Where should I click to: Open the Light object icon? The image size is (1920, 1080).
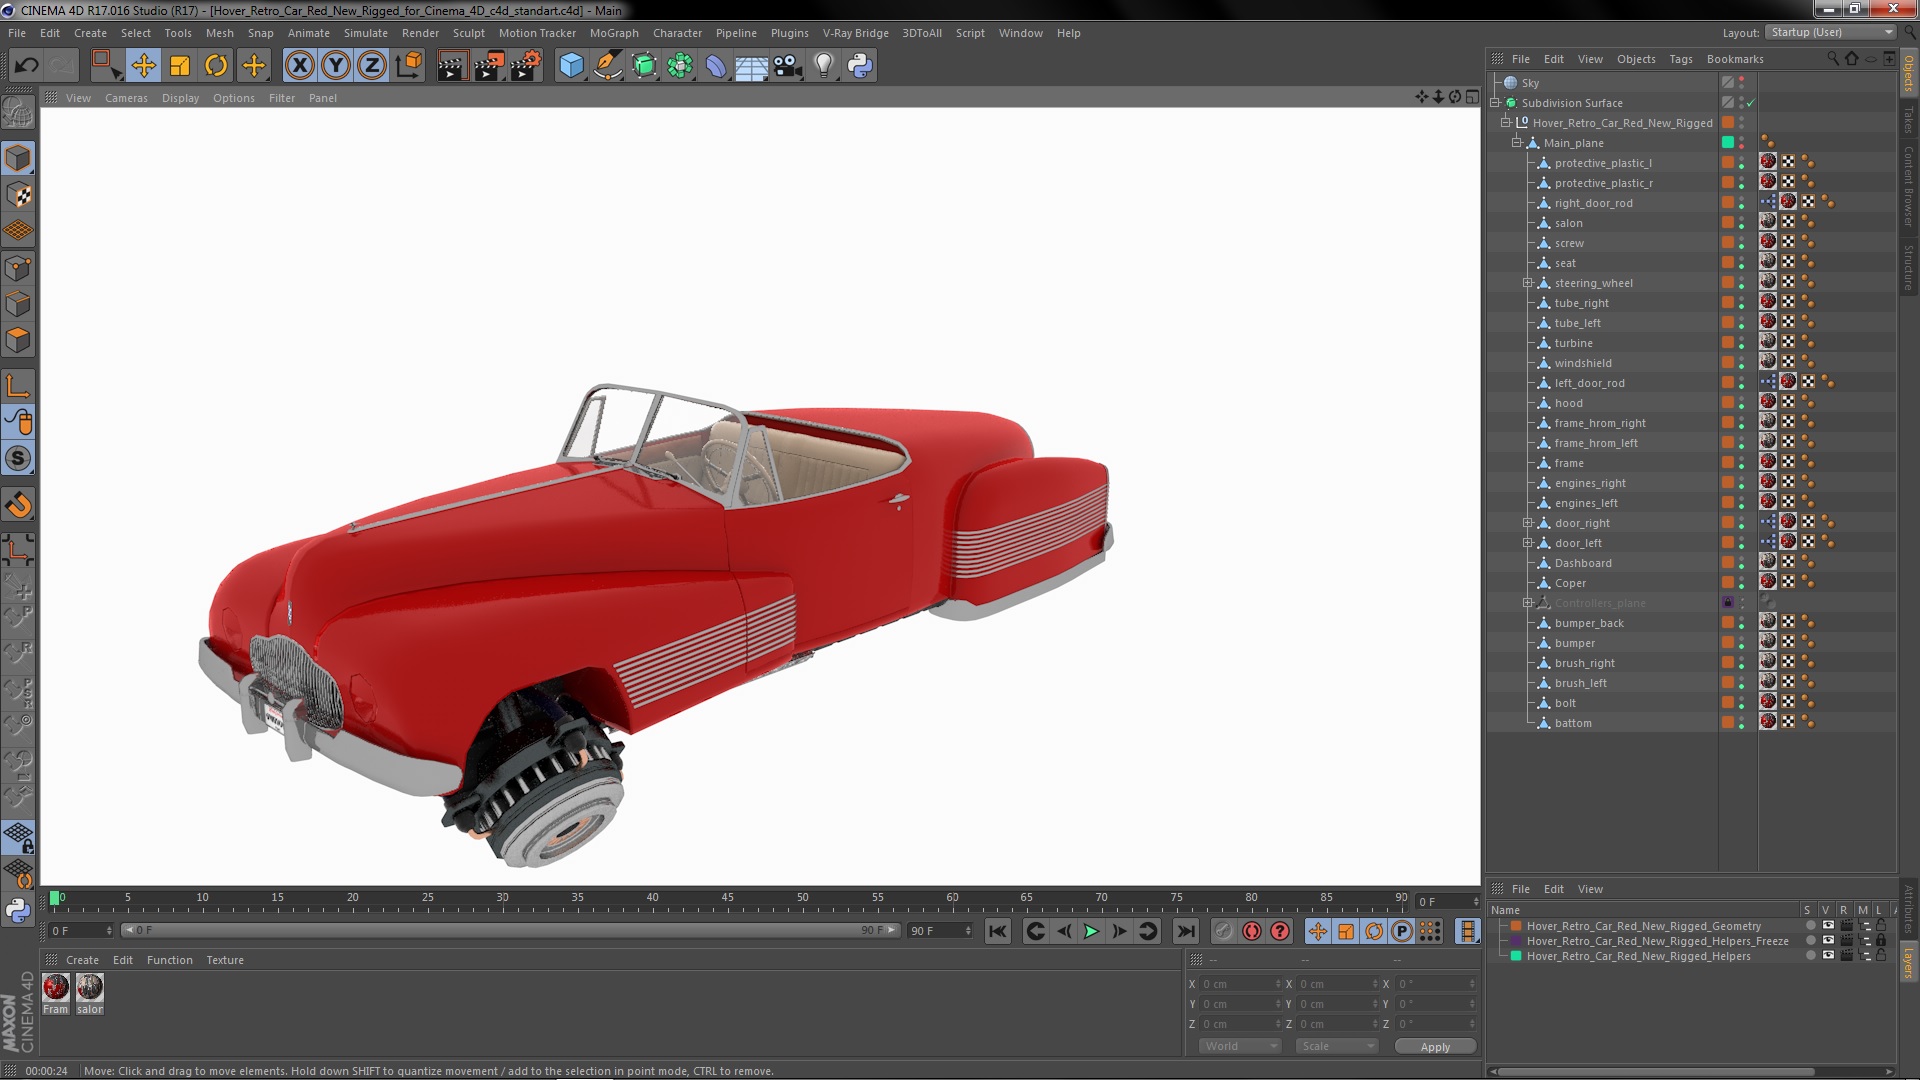823,66
